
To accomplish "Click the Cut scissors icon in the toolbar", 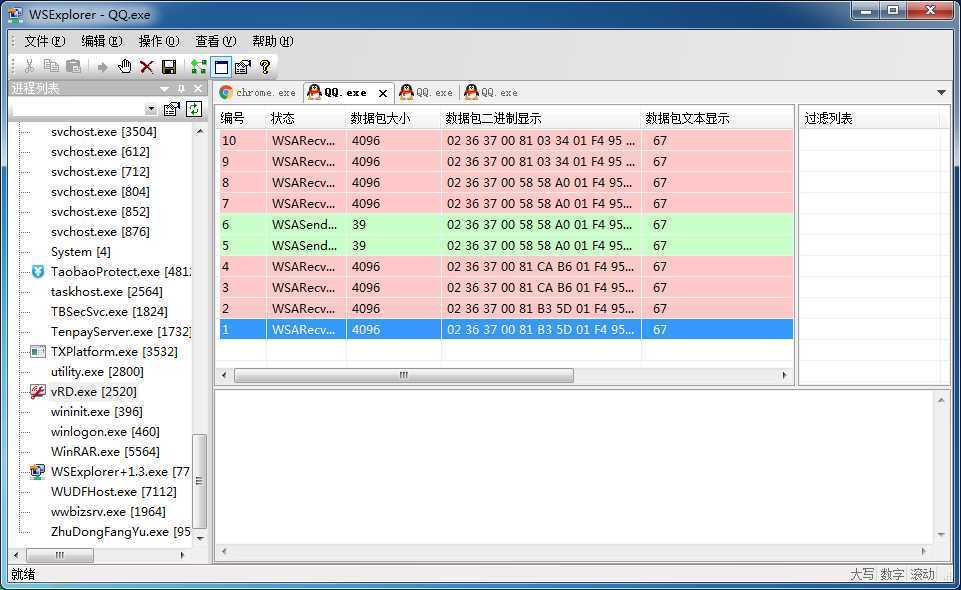I will [29, 66].
